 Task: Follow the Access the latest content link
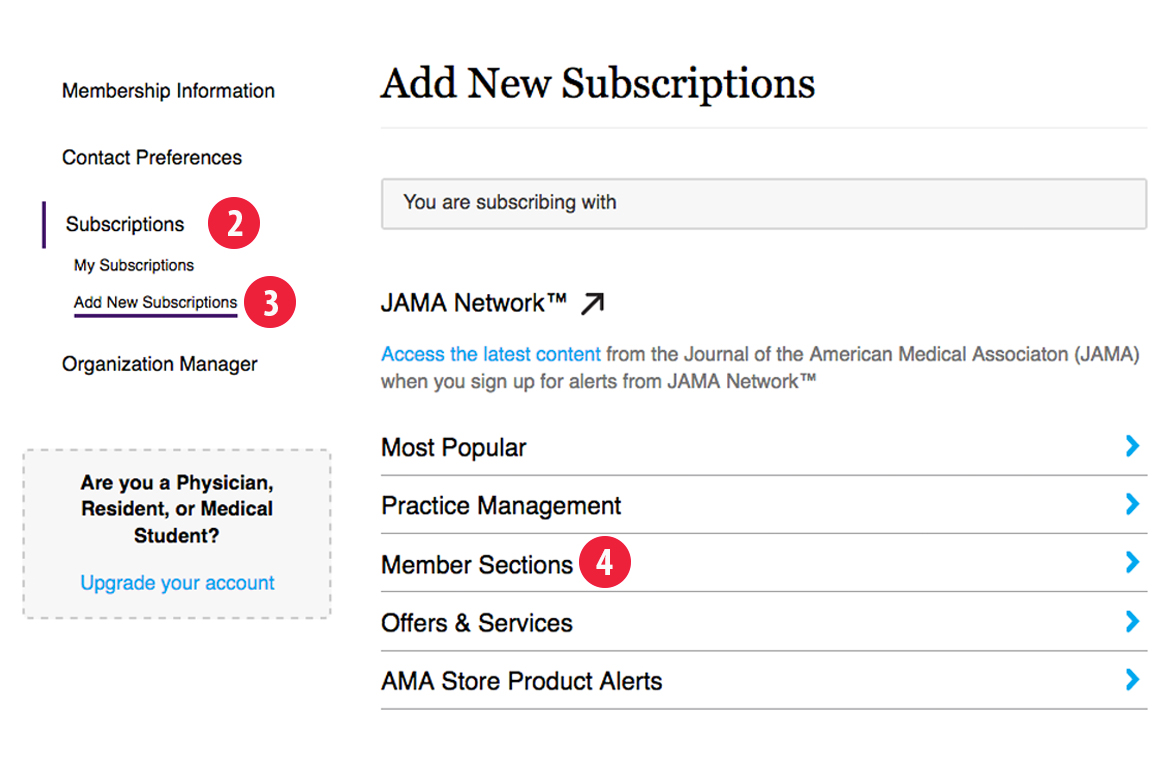491,354
